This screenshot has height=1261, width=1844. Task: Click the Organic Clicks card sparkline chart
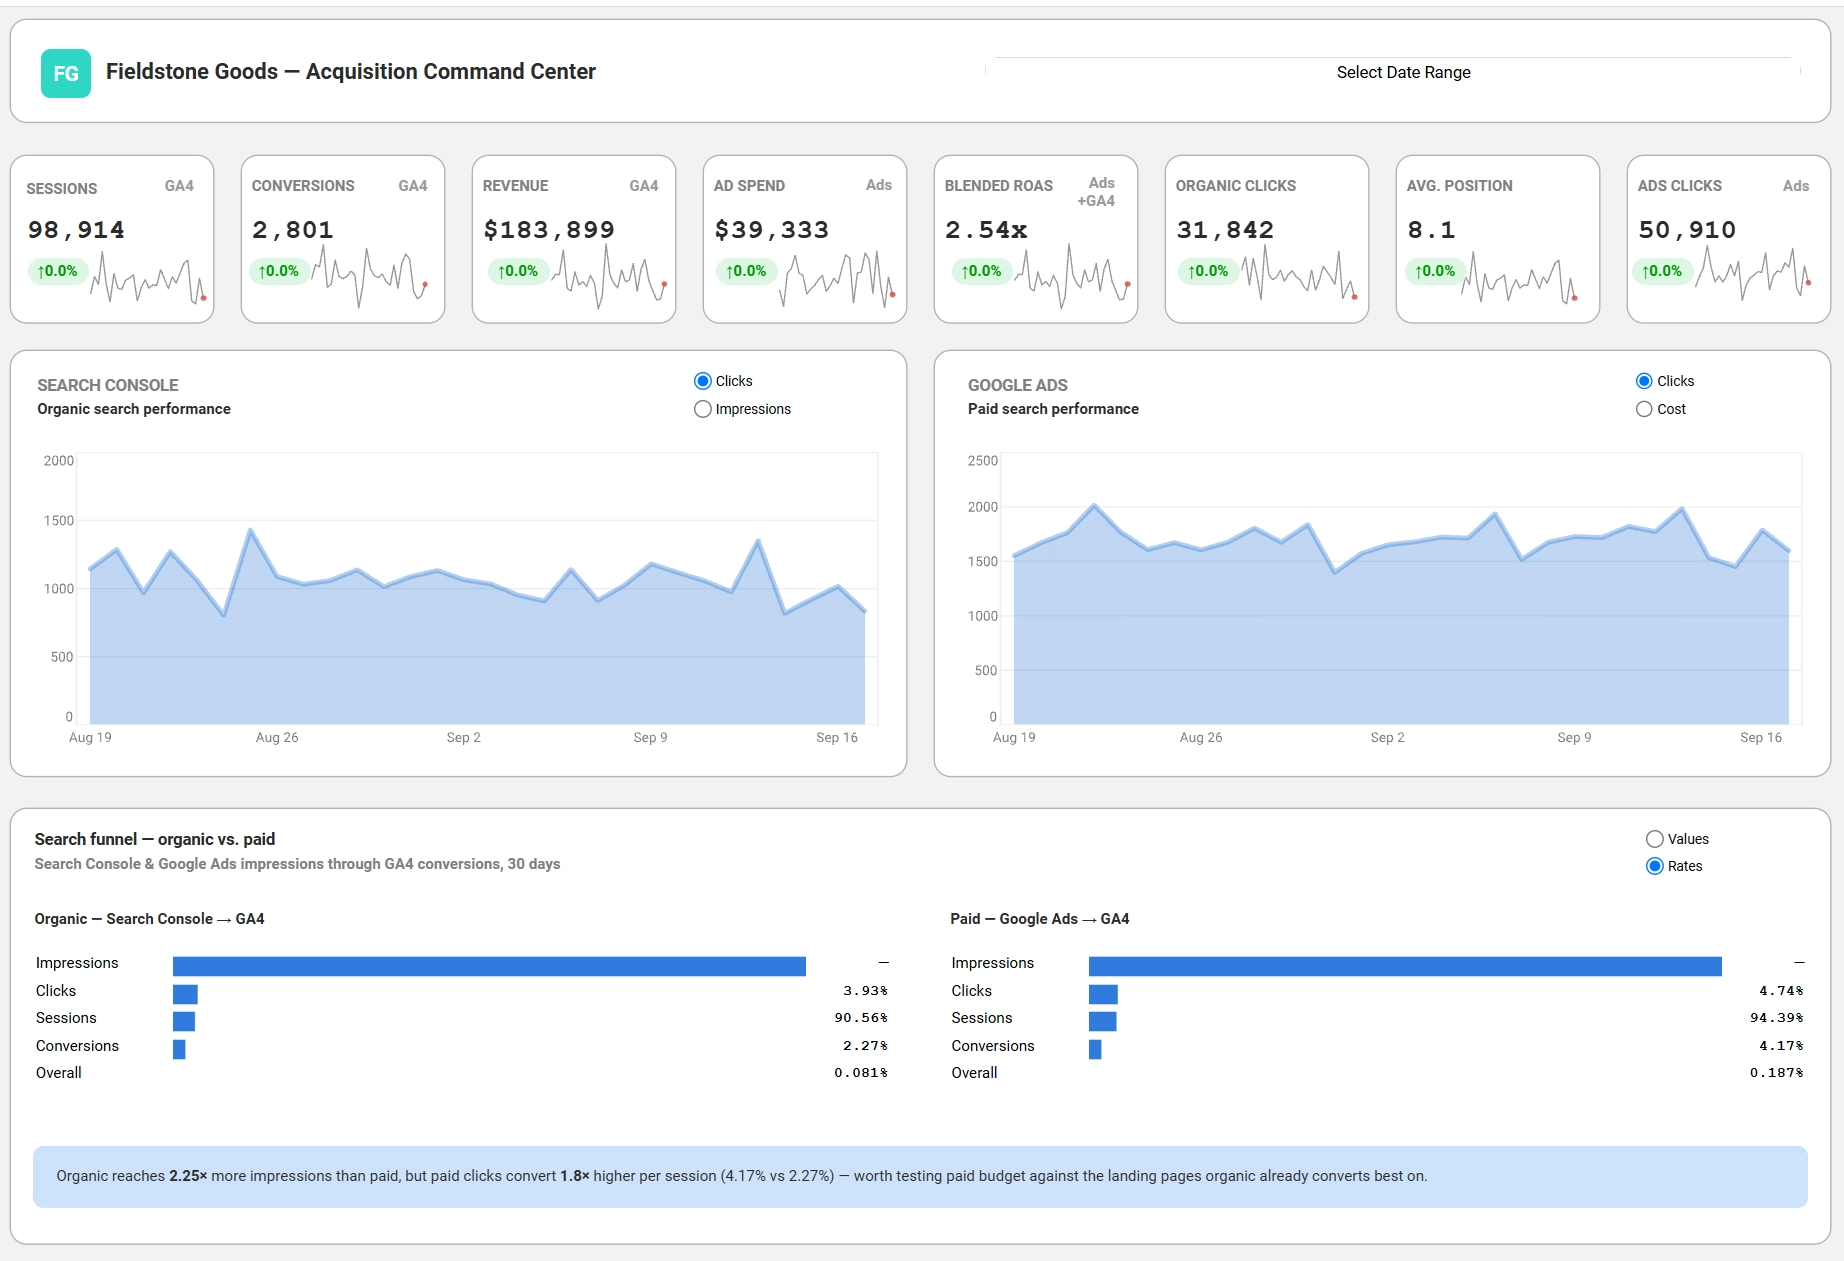[1299, 272]
